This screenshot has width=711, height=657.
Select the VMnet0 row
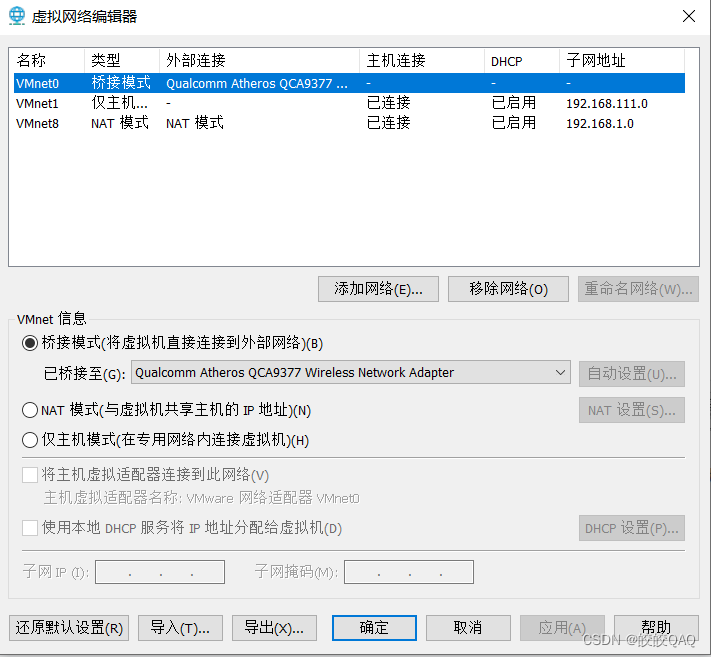click(349, 83)
